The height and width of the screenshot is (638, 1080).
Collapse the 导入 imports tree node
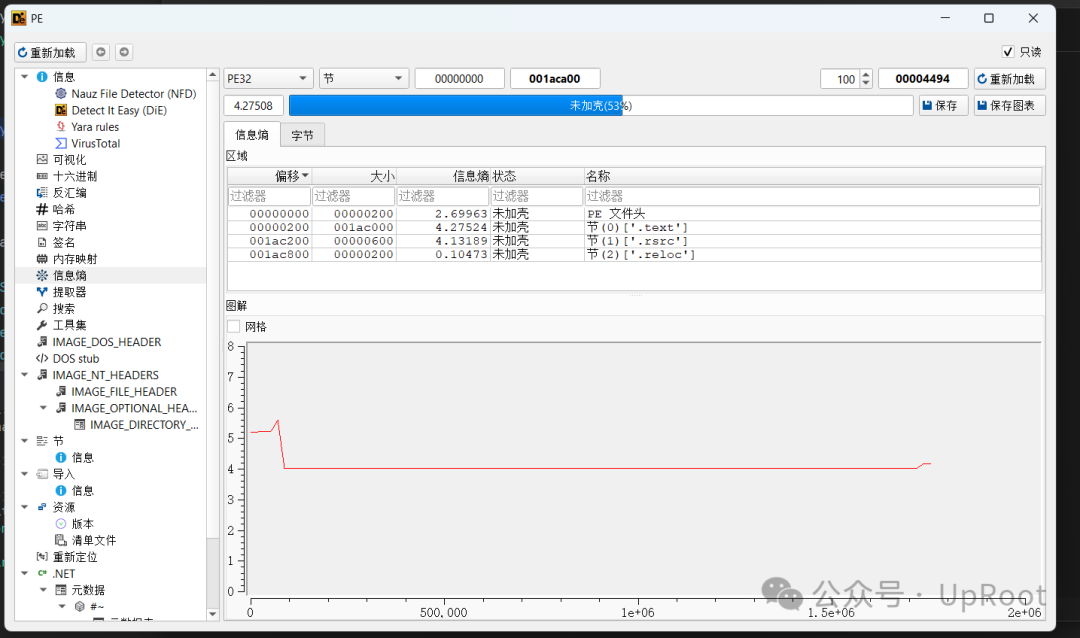(x=25, y=474)
